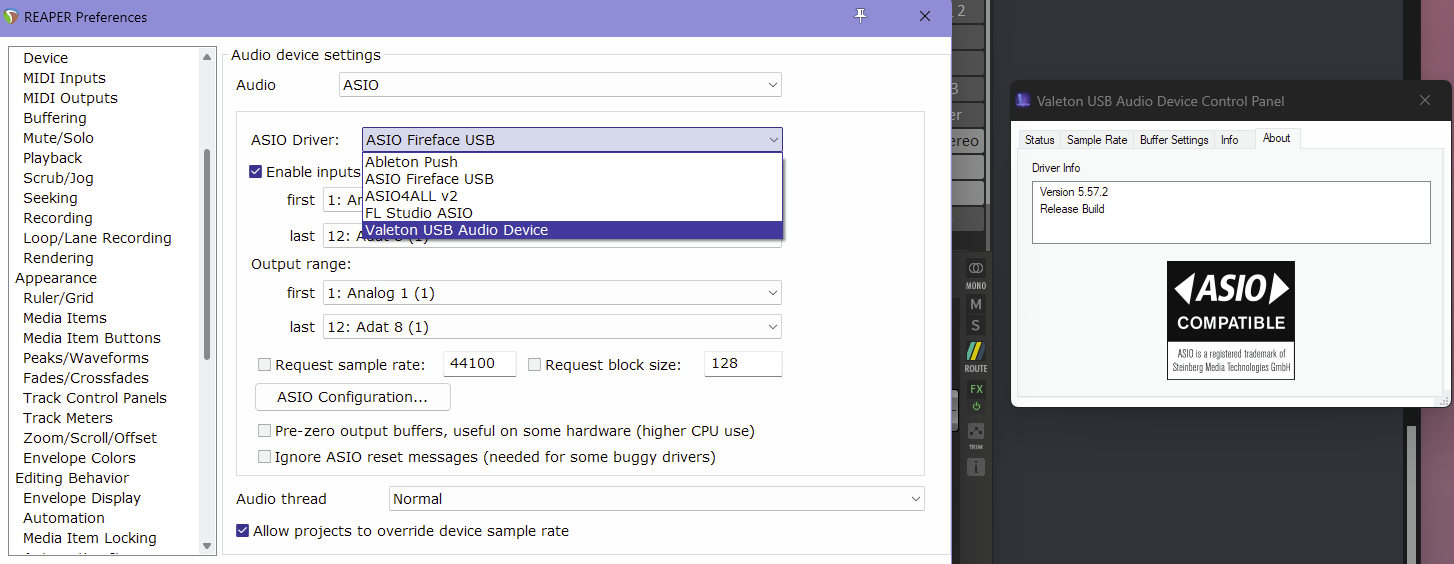Screen dimensions: 1454x564
Task: Check Ignore ASIO reset messages option
Action: (x=264, y=457)
